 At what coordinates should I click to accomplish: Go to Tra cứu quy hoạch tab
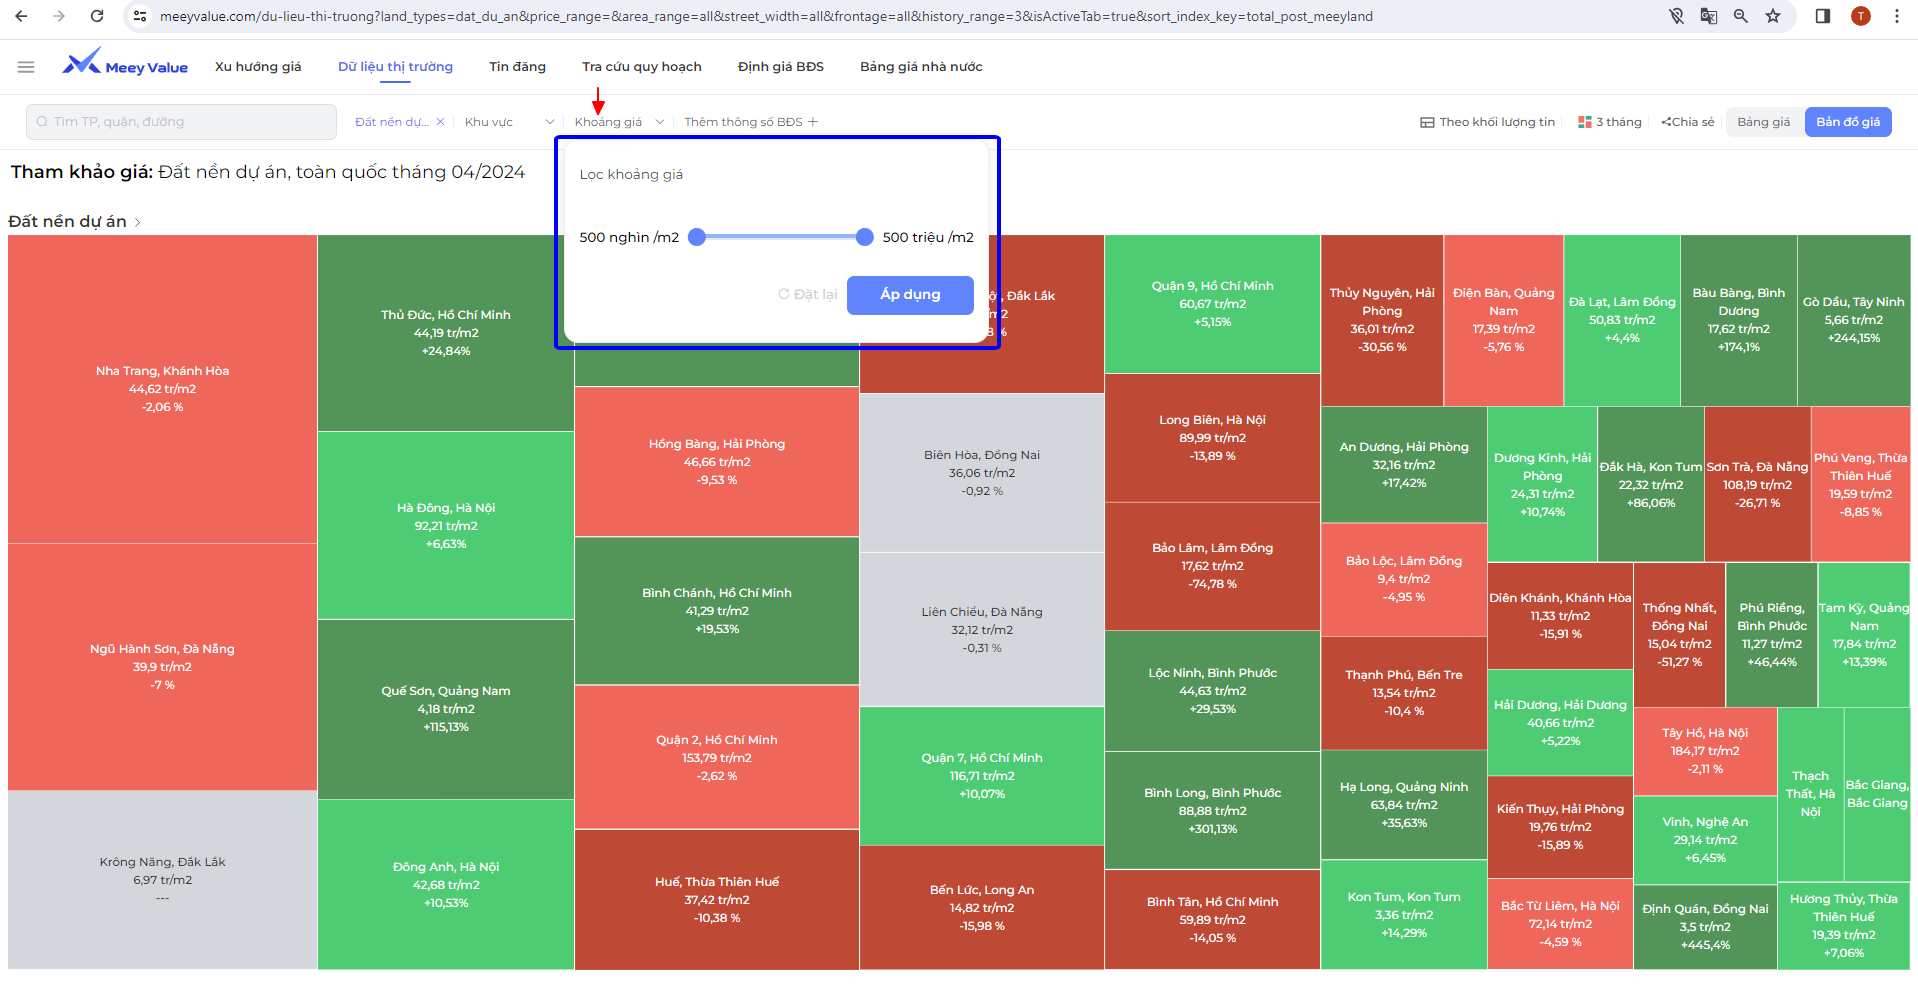pyautogui.click(x=642, y=67)
